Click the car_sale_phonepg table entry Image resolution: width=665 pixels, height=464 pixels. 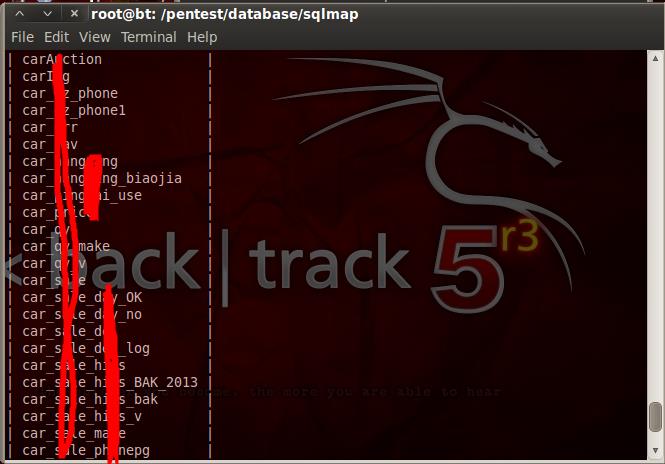(86, 450)
